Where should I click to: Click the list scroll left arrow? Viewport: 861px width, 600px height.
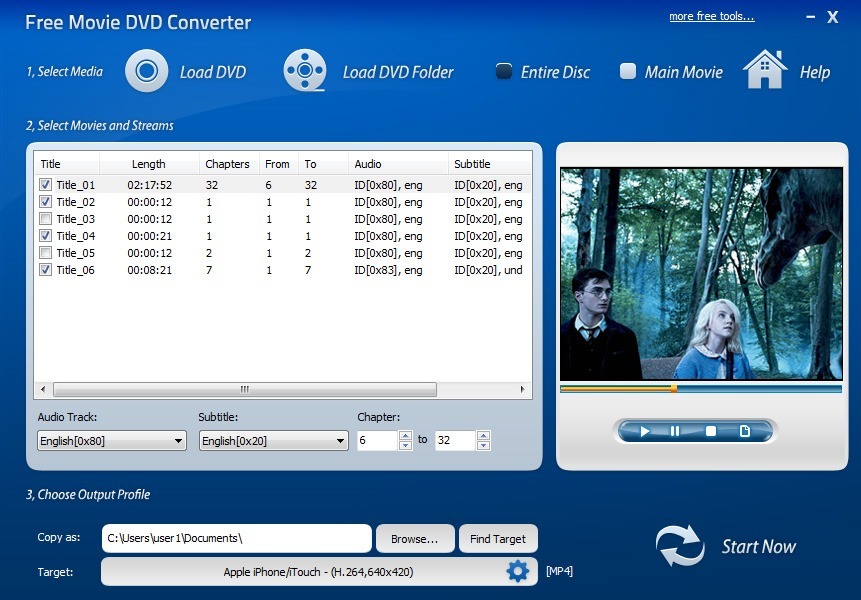tap(43, 389)
